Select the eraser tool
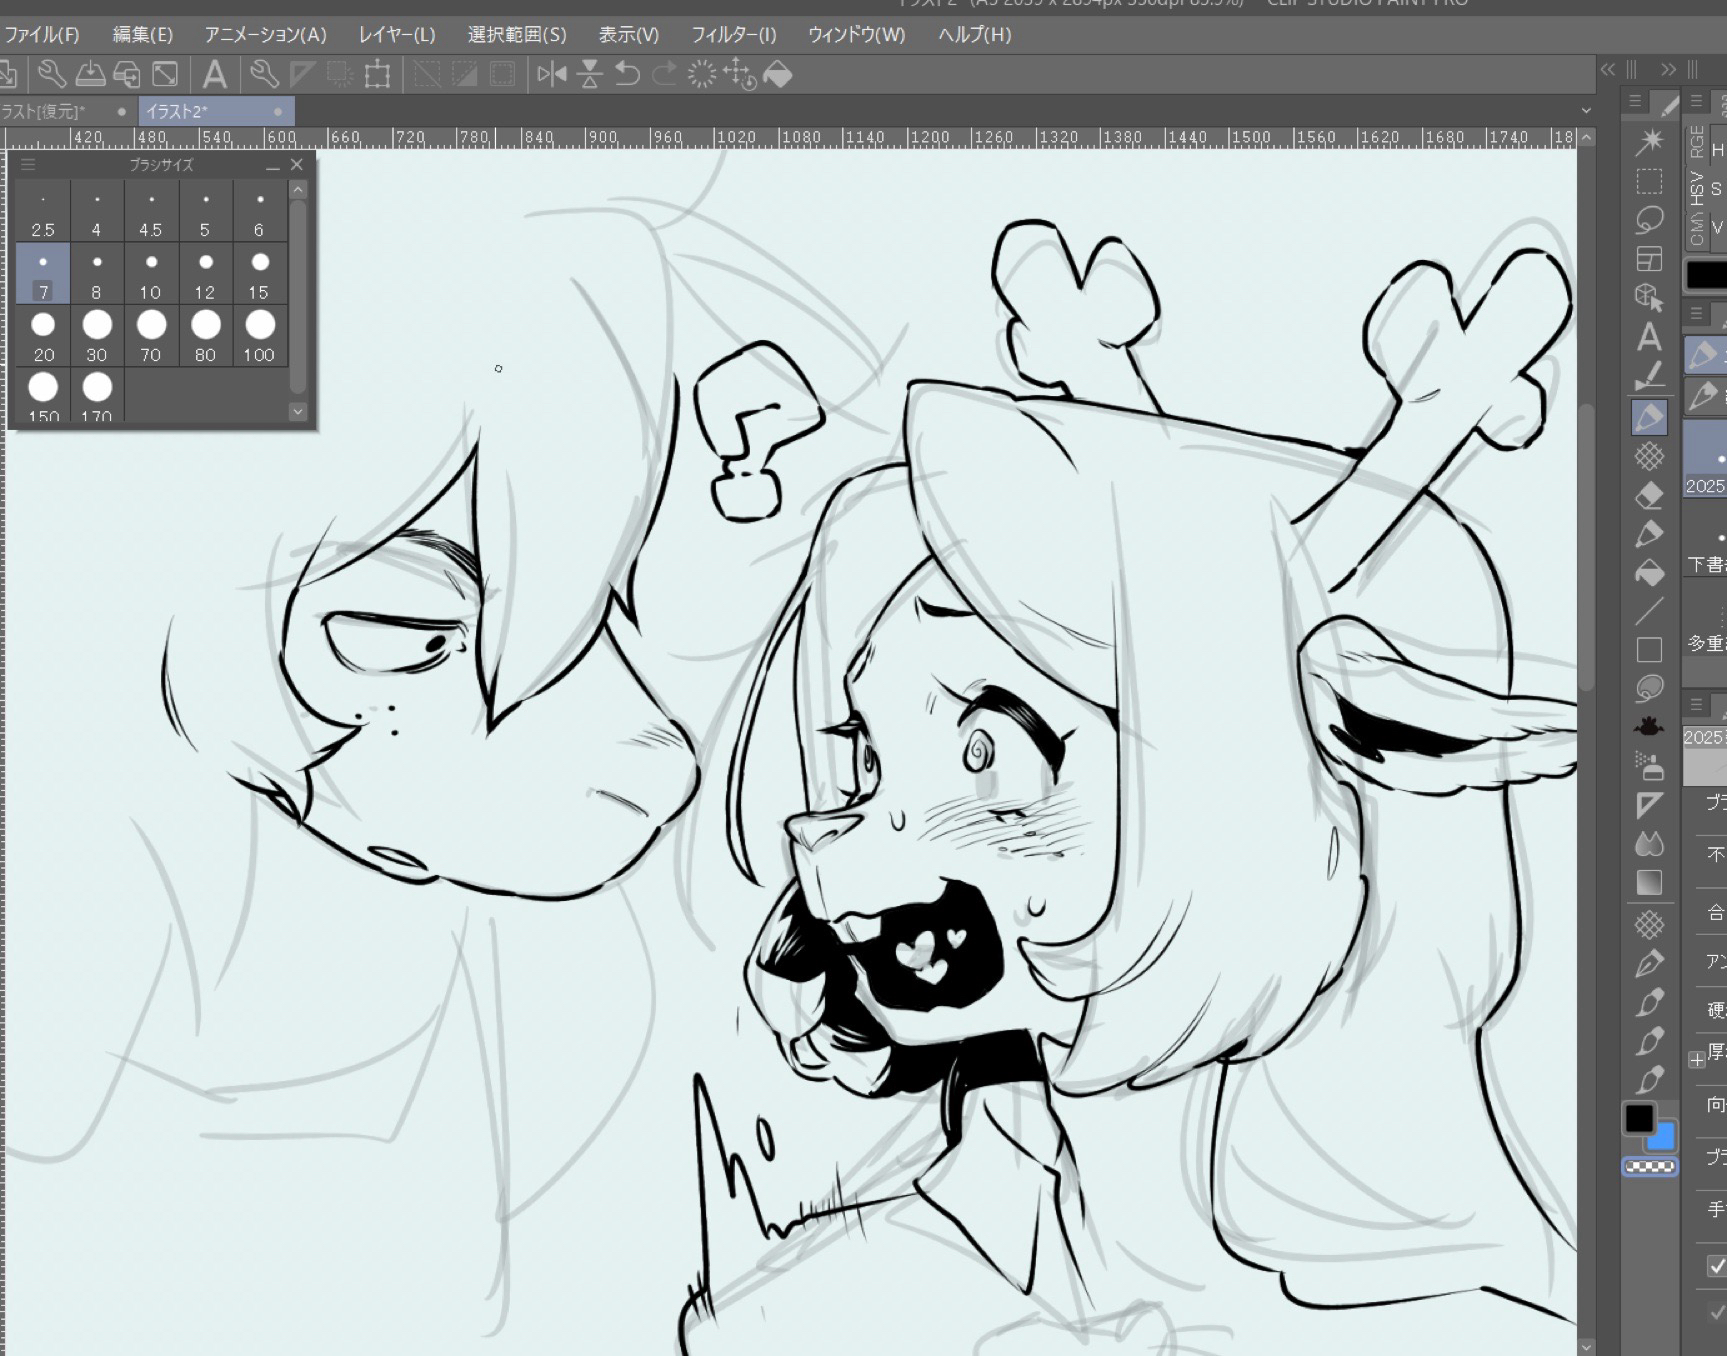Viewport: 1727px width, 1356px height. coord(1649,495)
